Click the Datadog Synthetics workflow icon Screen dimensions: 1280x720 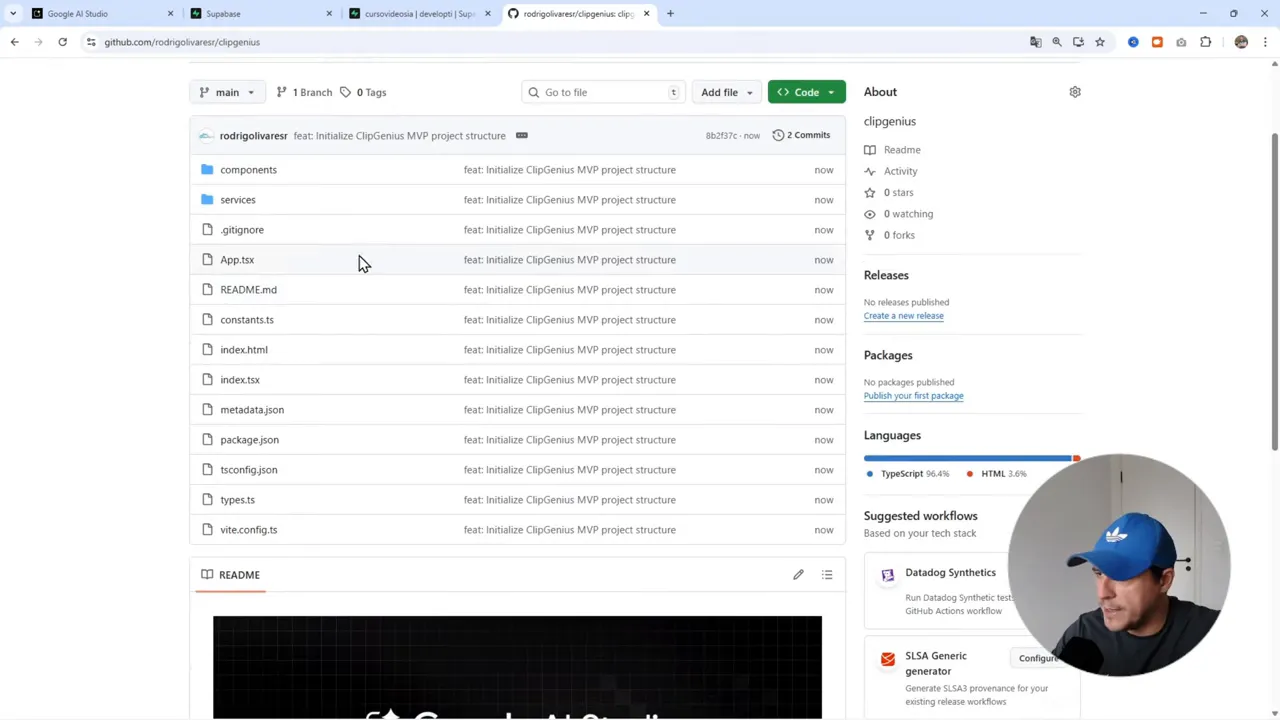888,574
